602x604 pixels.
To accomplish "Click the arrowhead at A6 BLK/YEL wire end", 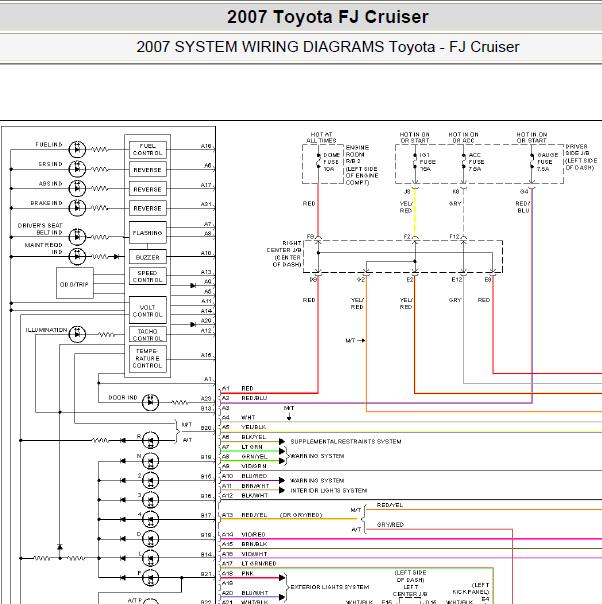I will [282, 441].
